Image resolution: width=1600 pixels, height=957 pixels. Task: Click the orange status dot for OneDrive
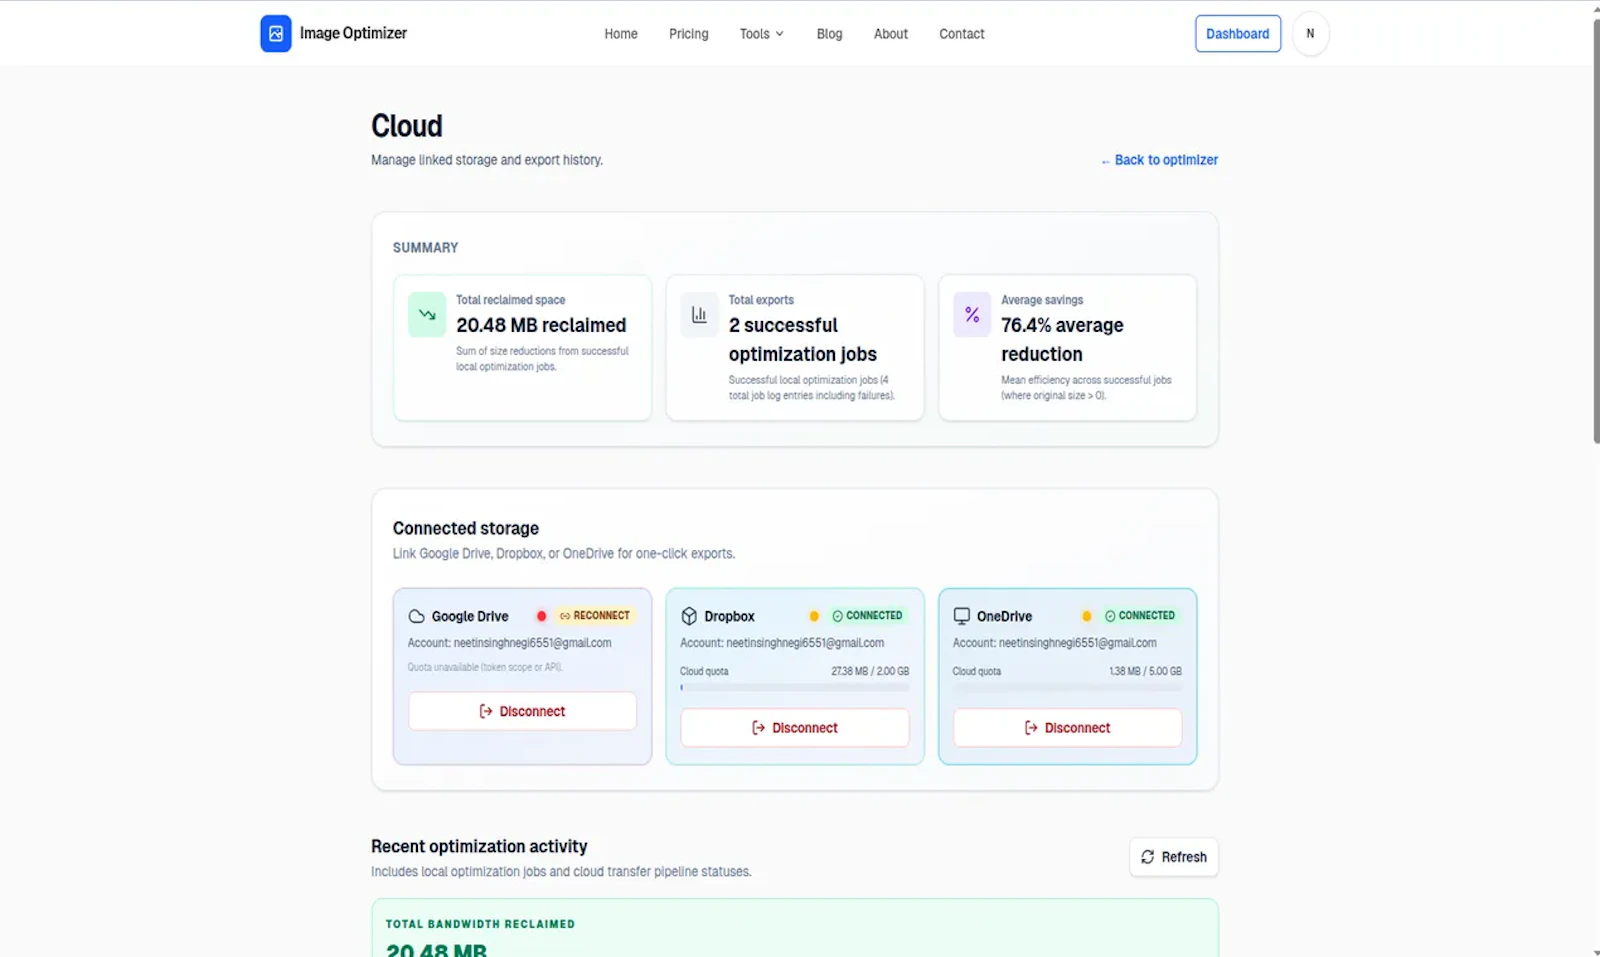click(1086, 616)
